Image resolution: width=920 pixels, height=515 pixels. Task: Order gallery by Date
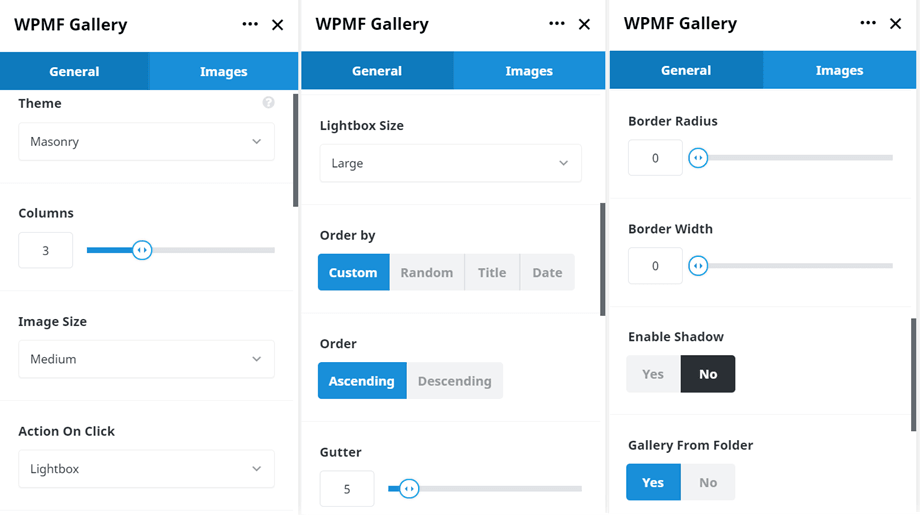coord(547,272)
